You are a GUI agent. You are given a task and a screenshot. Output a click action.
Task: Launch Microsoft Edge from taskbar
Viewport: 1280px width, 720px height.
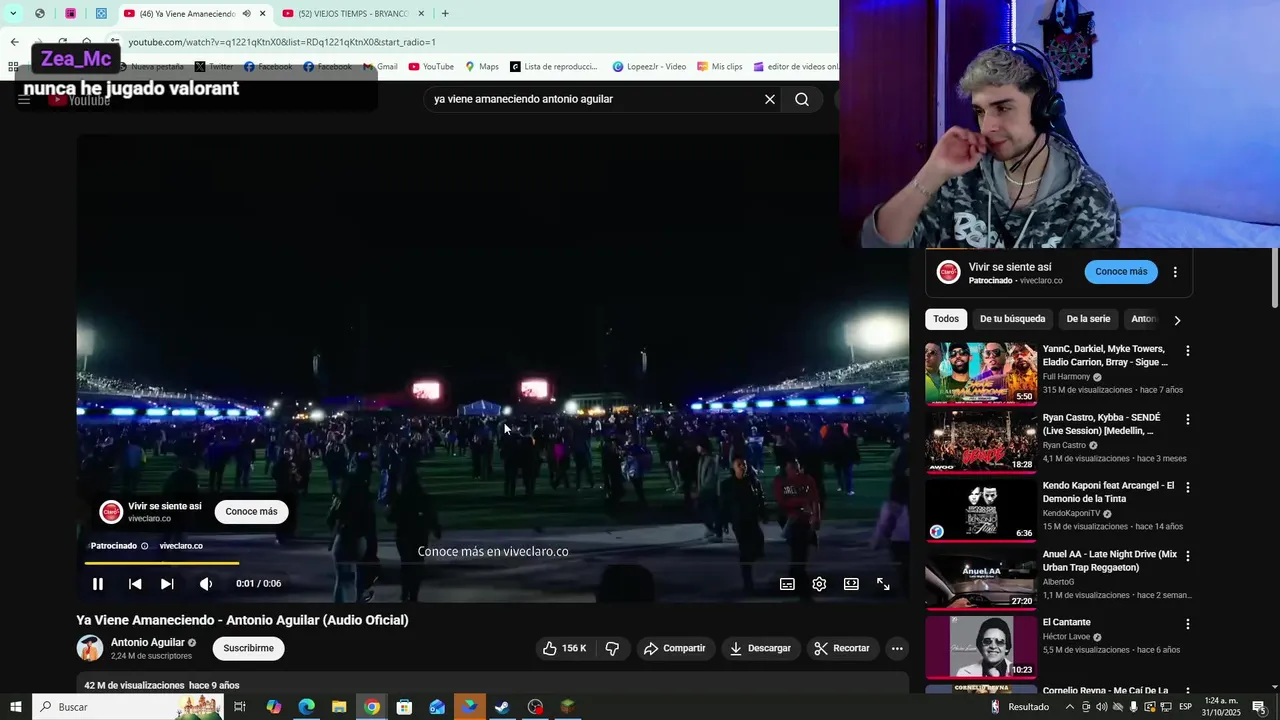point(306,707)
